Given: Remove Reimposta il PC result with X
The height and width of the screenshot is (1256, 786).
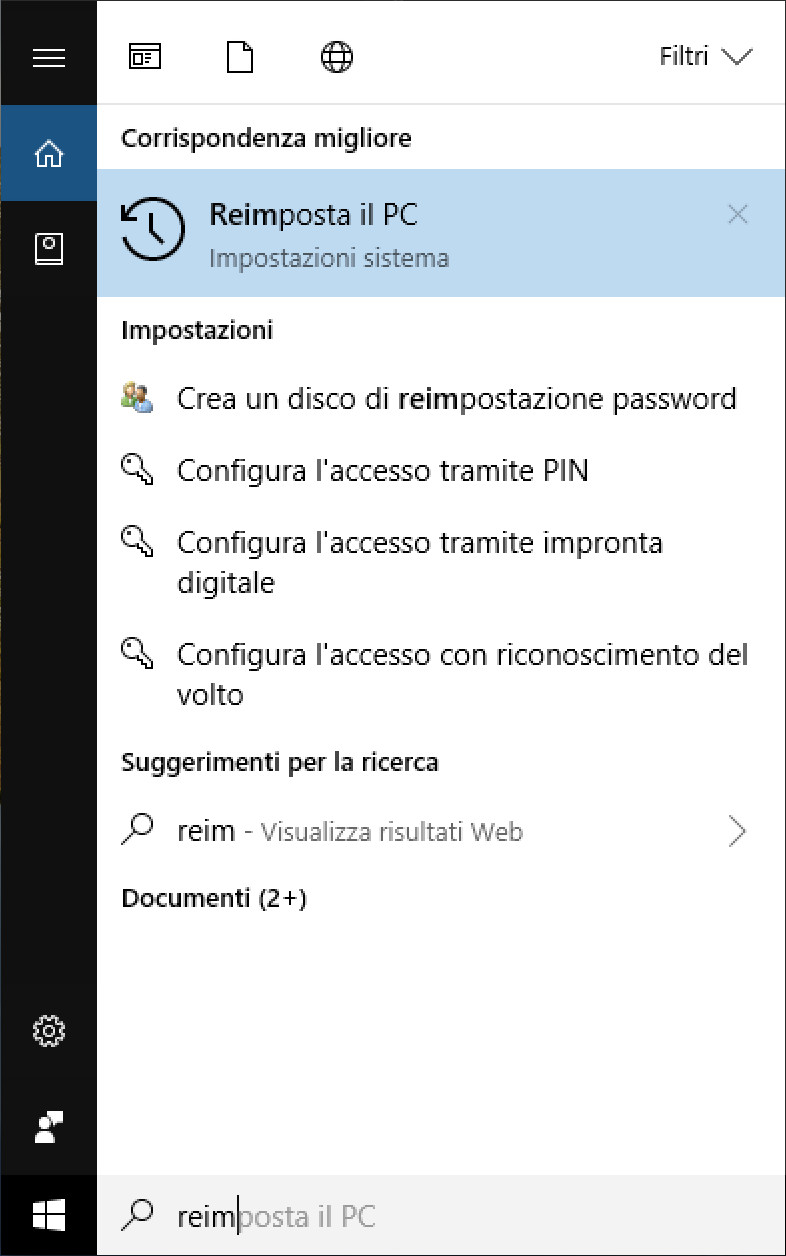Looking at the screenshot, I should (737, 214).
